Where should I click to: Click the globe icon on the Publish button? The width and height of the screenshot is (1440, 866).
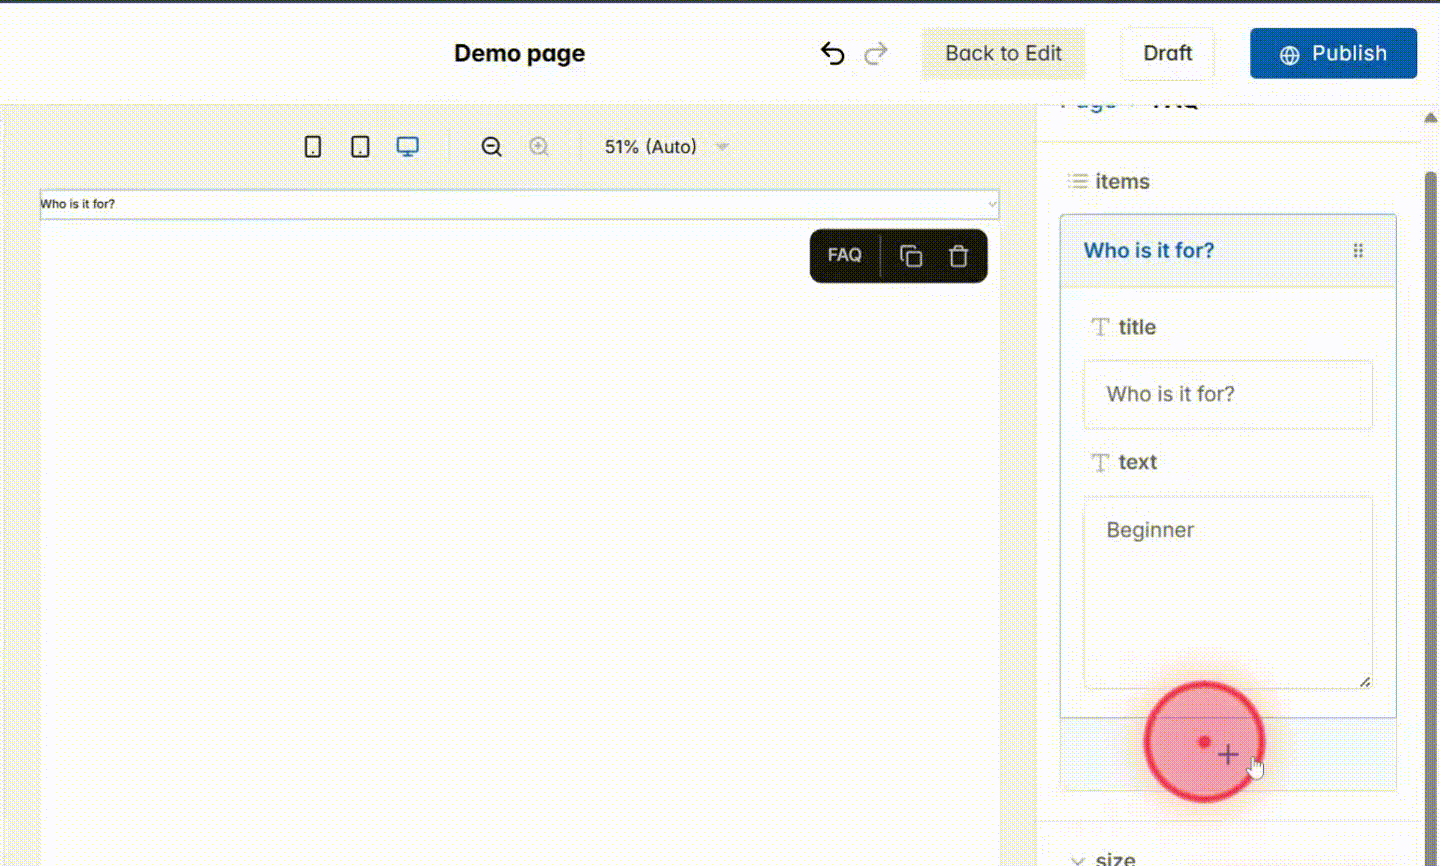pos(1288,55)
